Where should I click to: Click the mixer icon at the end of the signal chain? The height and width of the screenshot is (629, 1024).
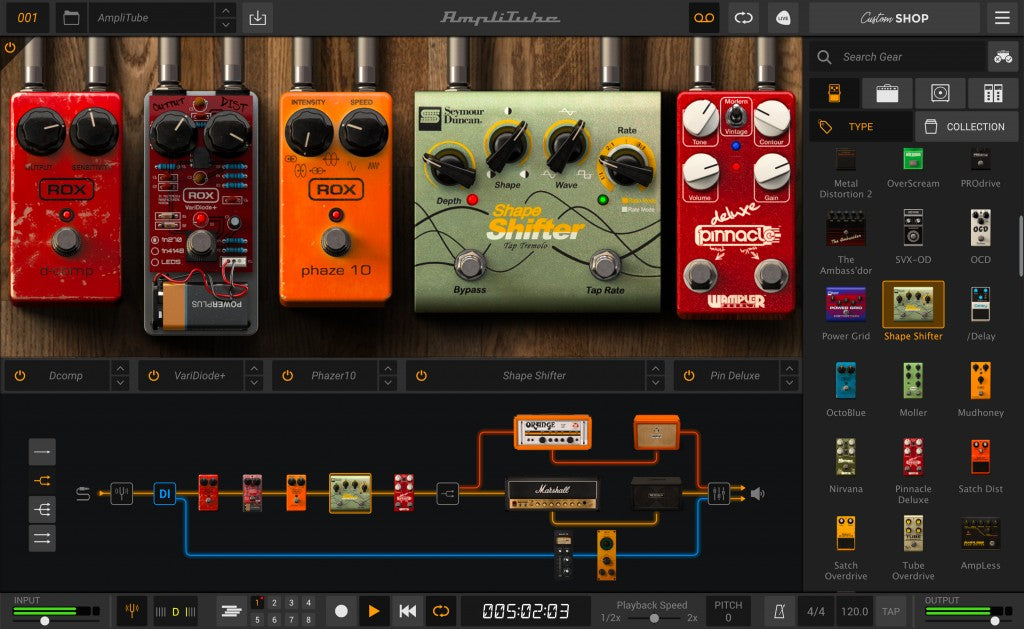[x=718, y=493]
